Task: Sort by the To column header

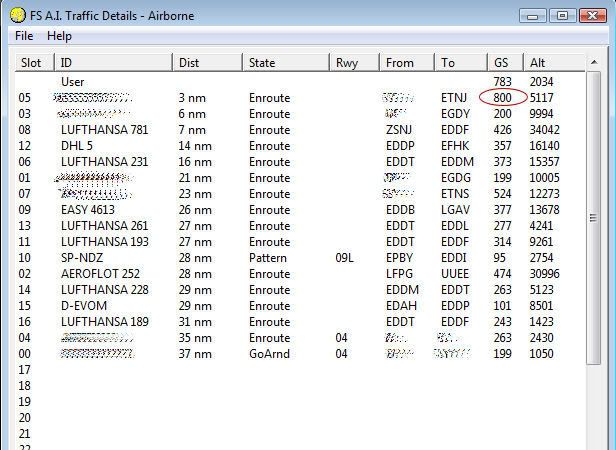Action: (x=461, y=62)
